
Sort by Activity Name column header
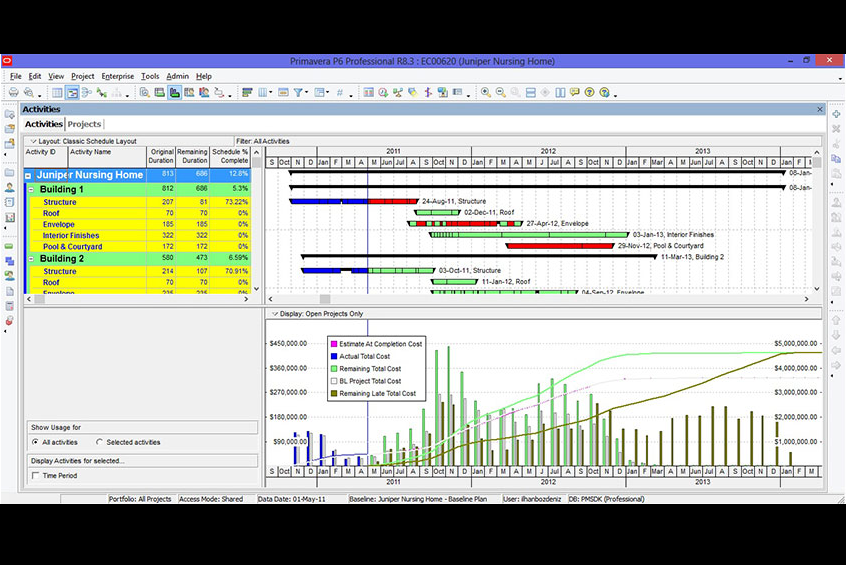click(107, 156)
